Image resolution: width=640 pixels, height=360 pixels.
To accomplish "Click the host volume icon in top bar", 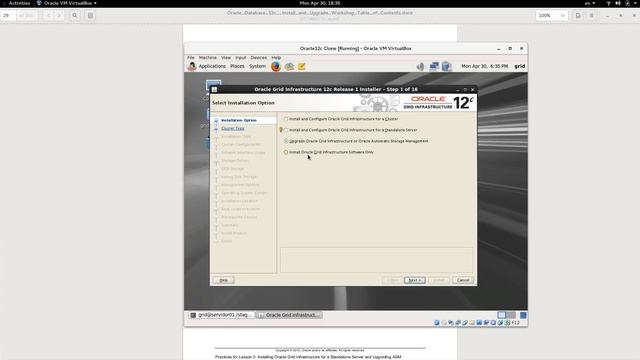I will [x=618, y=3].
